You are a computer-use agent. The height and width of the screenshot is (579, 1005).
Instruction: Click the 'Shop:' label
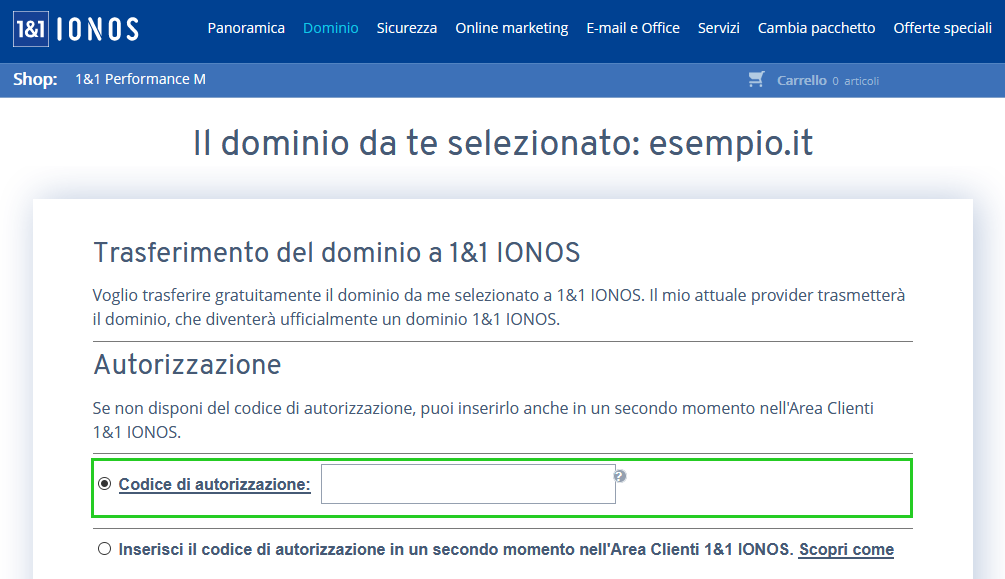(x=35, y=79)
